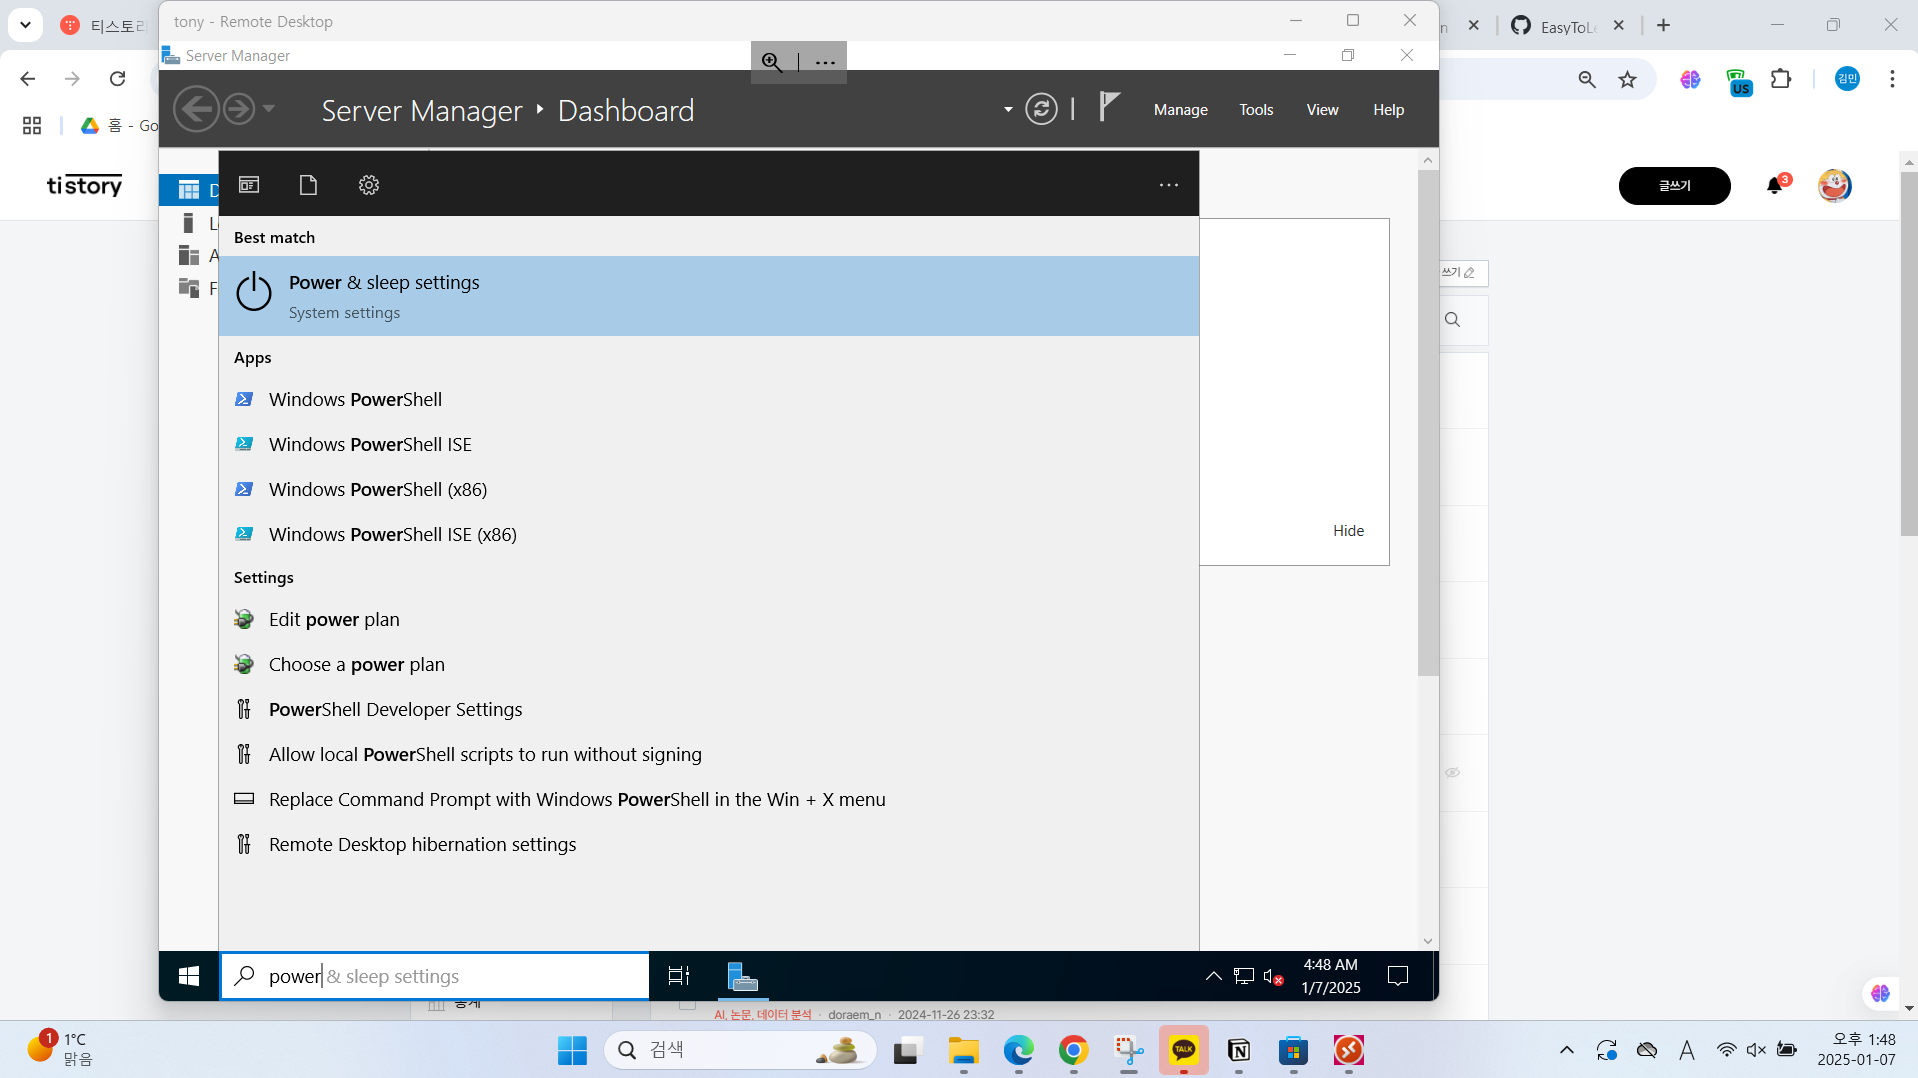Viewport: 1918px width, 1078px height.
Task: Open KakaoTalk from host taskbar
Action: pyautogui.click(x=1183, y=1050)
